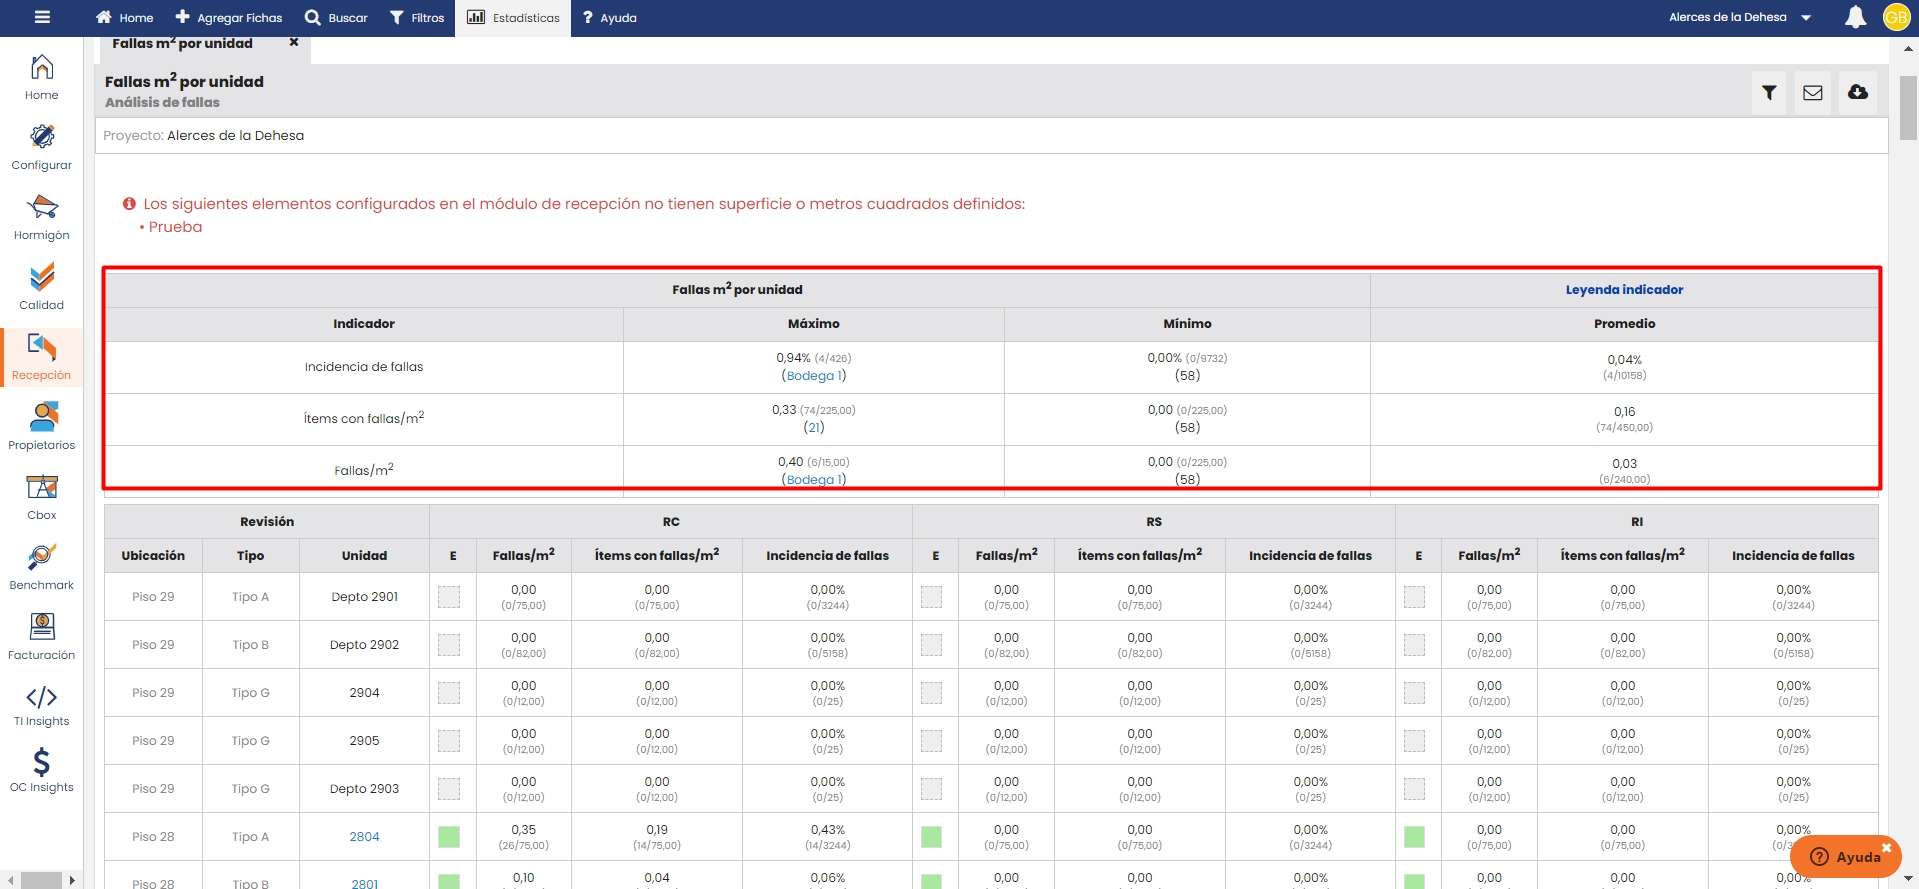1919x889 pixels.
Task: Toggle the hamburger menu
Action: click(42, 17)
